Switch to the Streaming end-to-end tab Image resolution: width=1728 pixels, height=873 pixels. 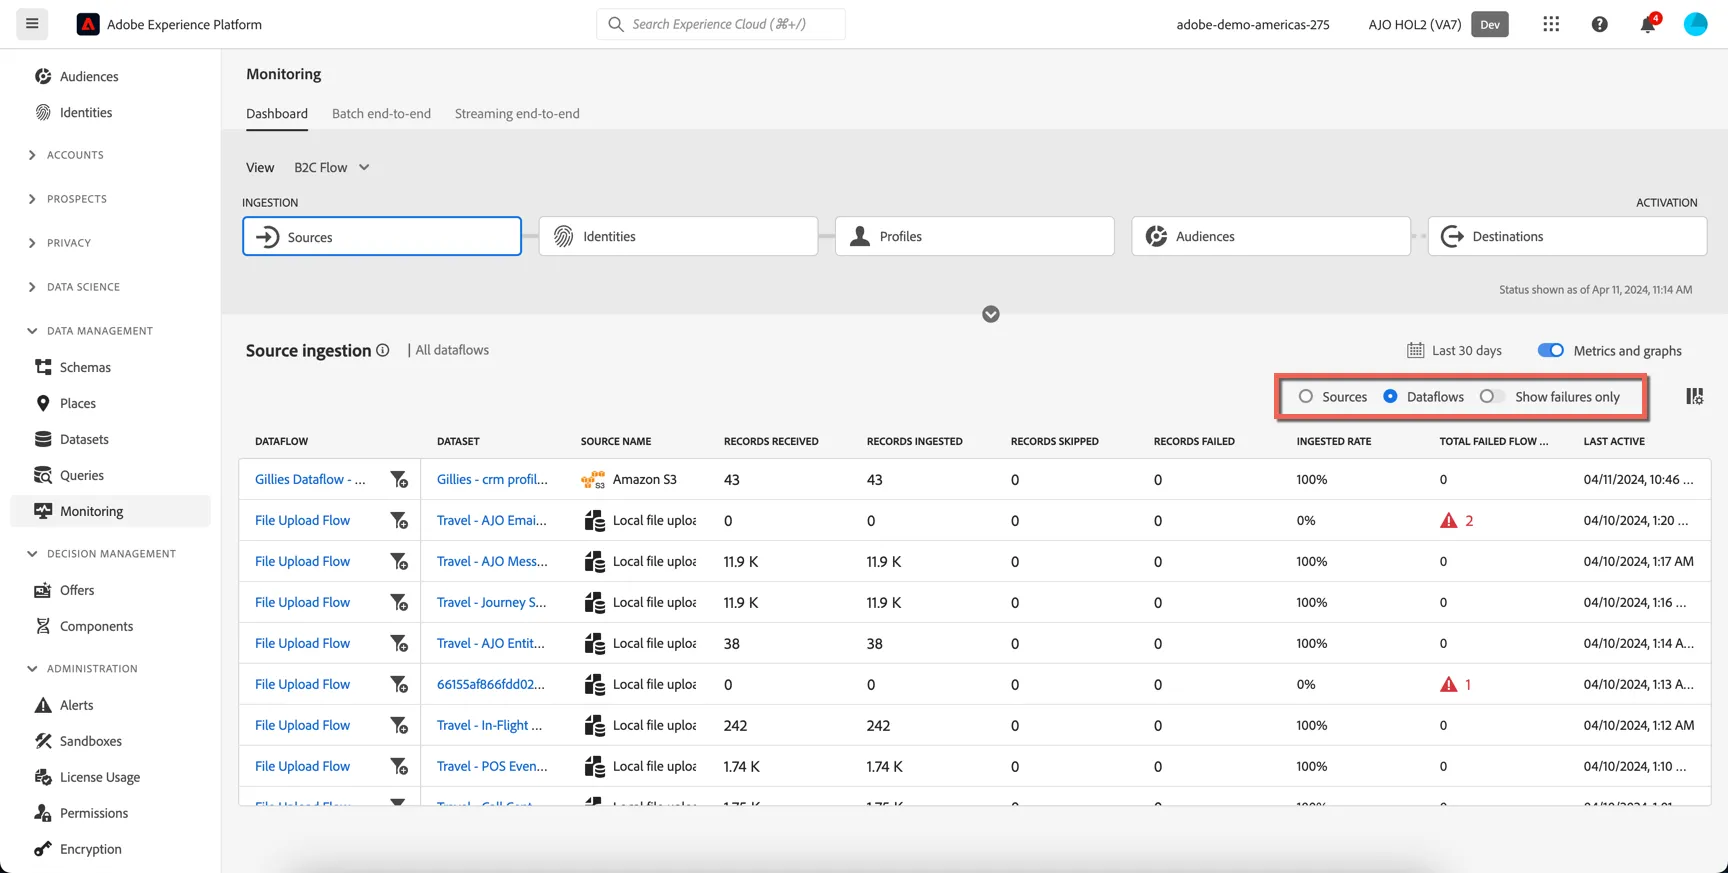point(517,114)
